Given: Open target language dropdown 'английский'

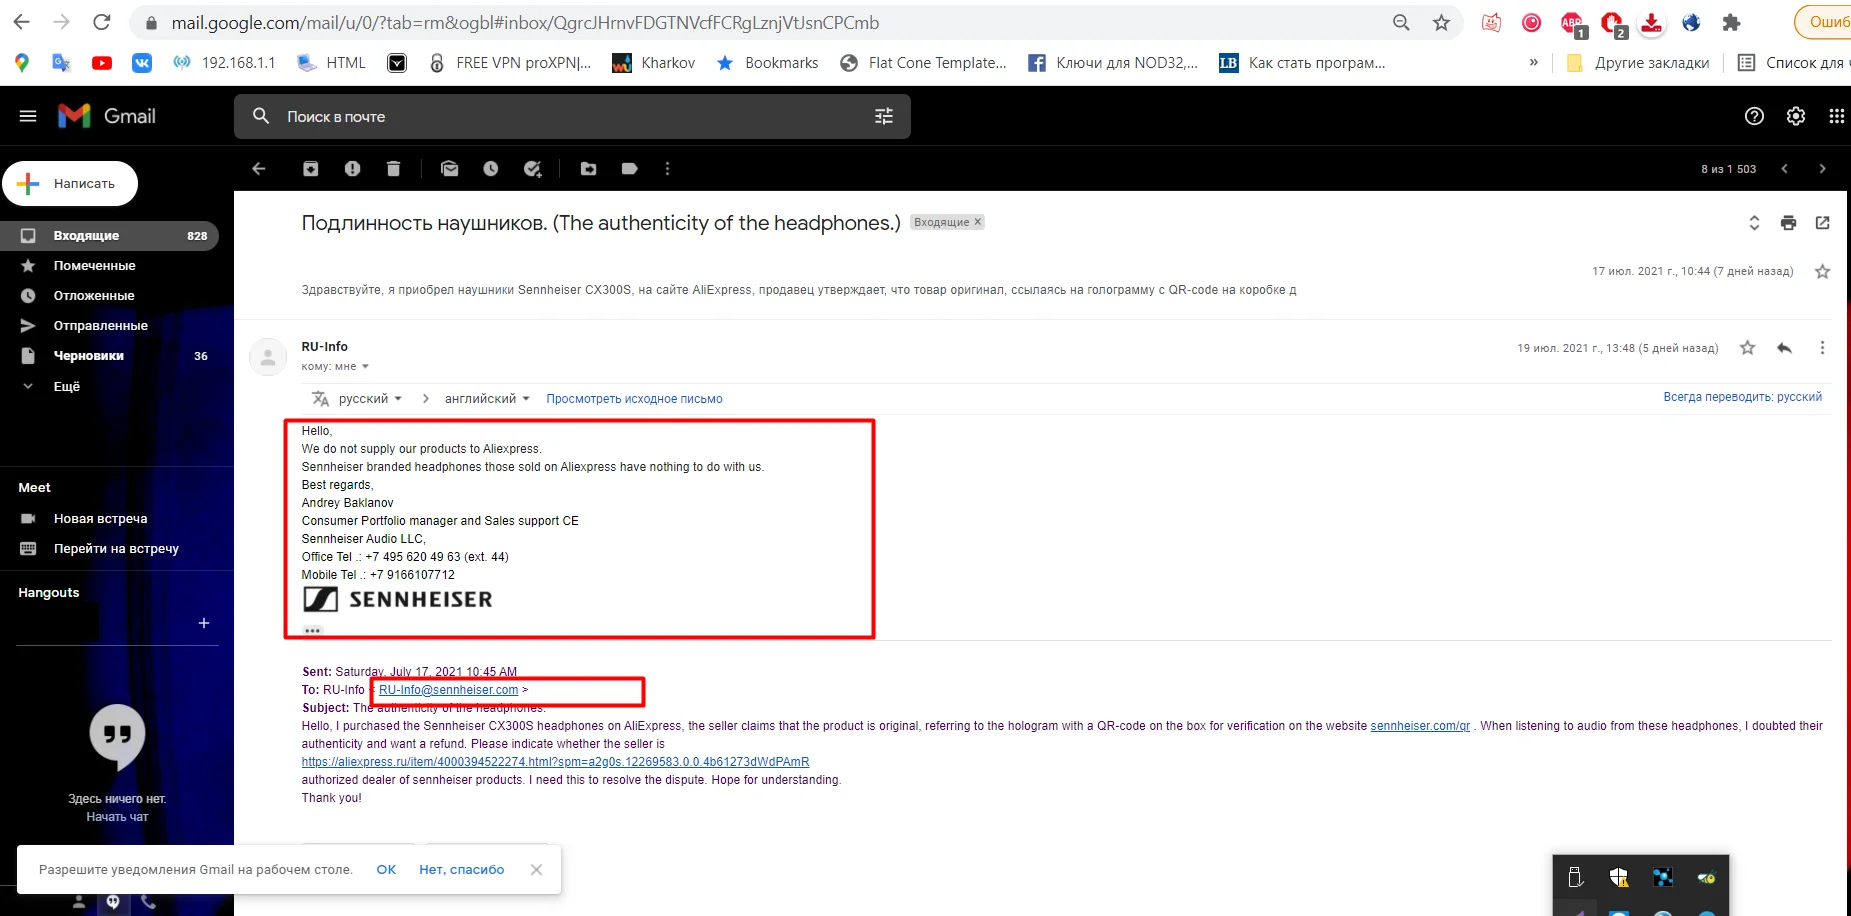Looking at the screenshot, I should click(x=487, y=399).
